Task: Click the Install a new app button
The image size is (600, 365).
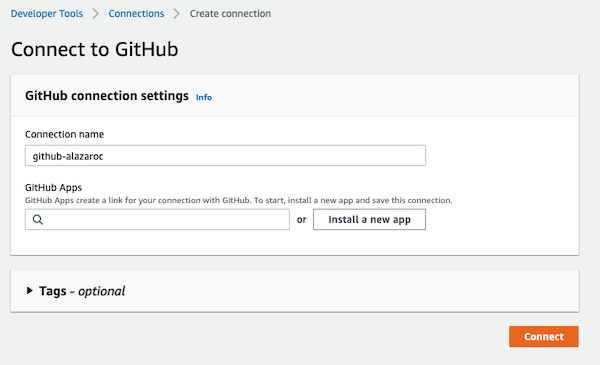Action: click(x=369, y=220)
